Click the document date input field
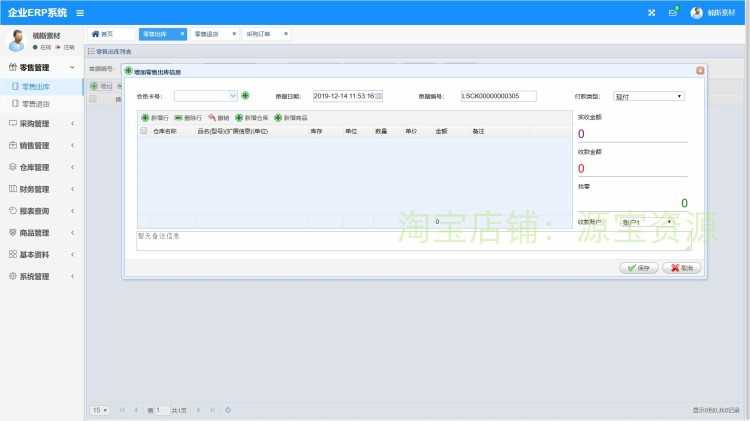This screenshot has height=421, width=750. 348,96
